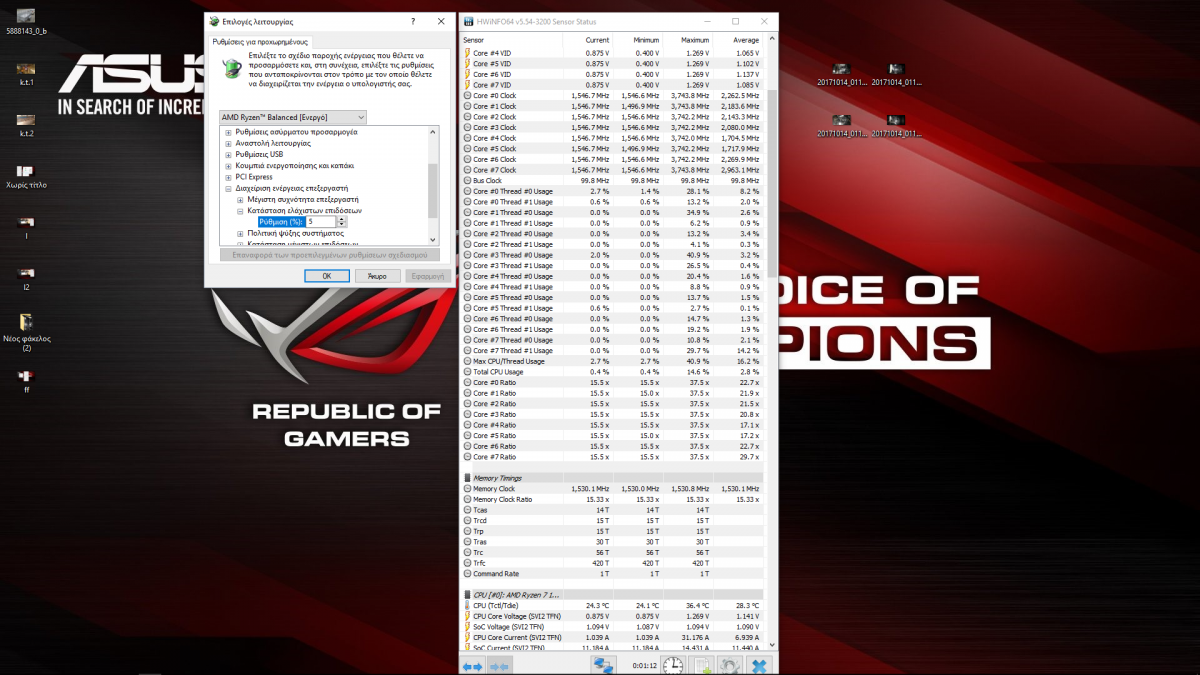Click lightning icon beside Core #4 VID
This screenshot has height=675, width=1200.
click(x=467, y=53)
